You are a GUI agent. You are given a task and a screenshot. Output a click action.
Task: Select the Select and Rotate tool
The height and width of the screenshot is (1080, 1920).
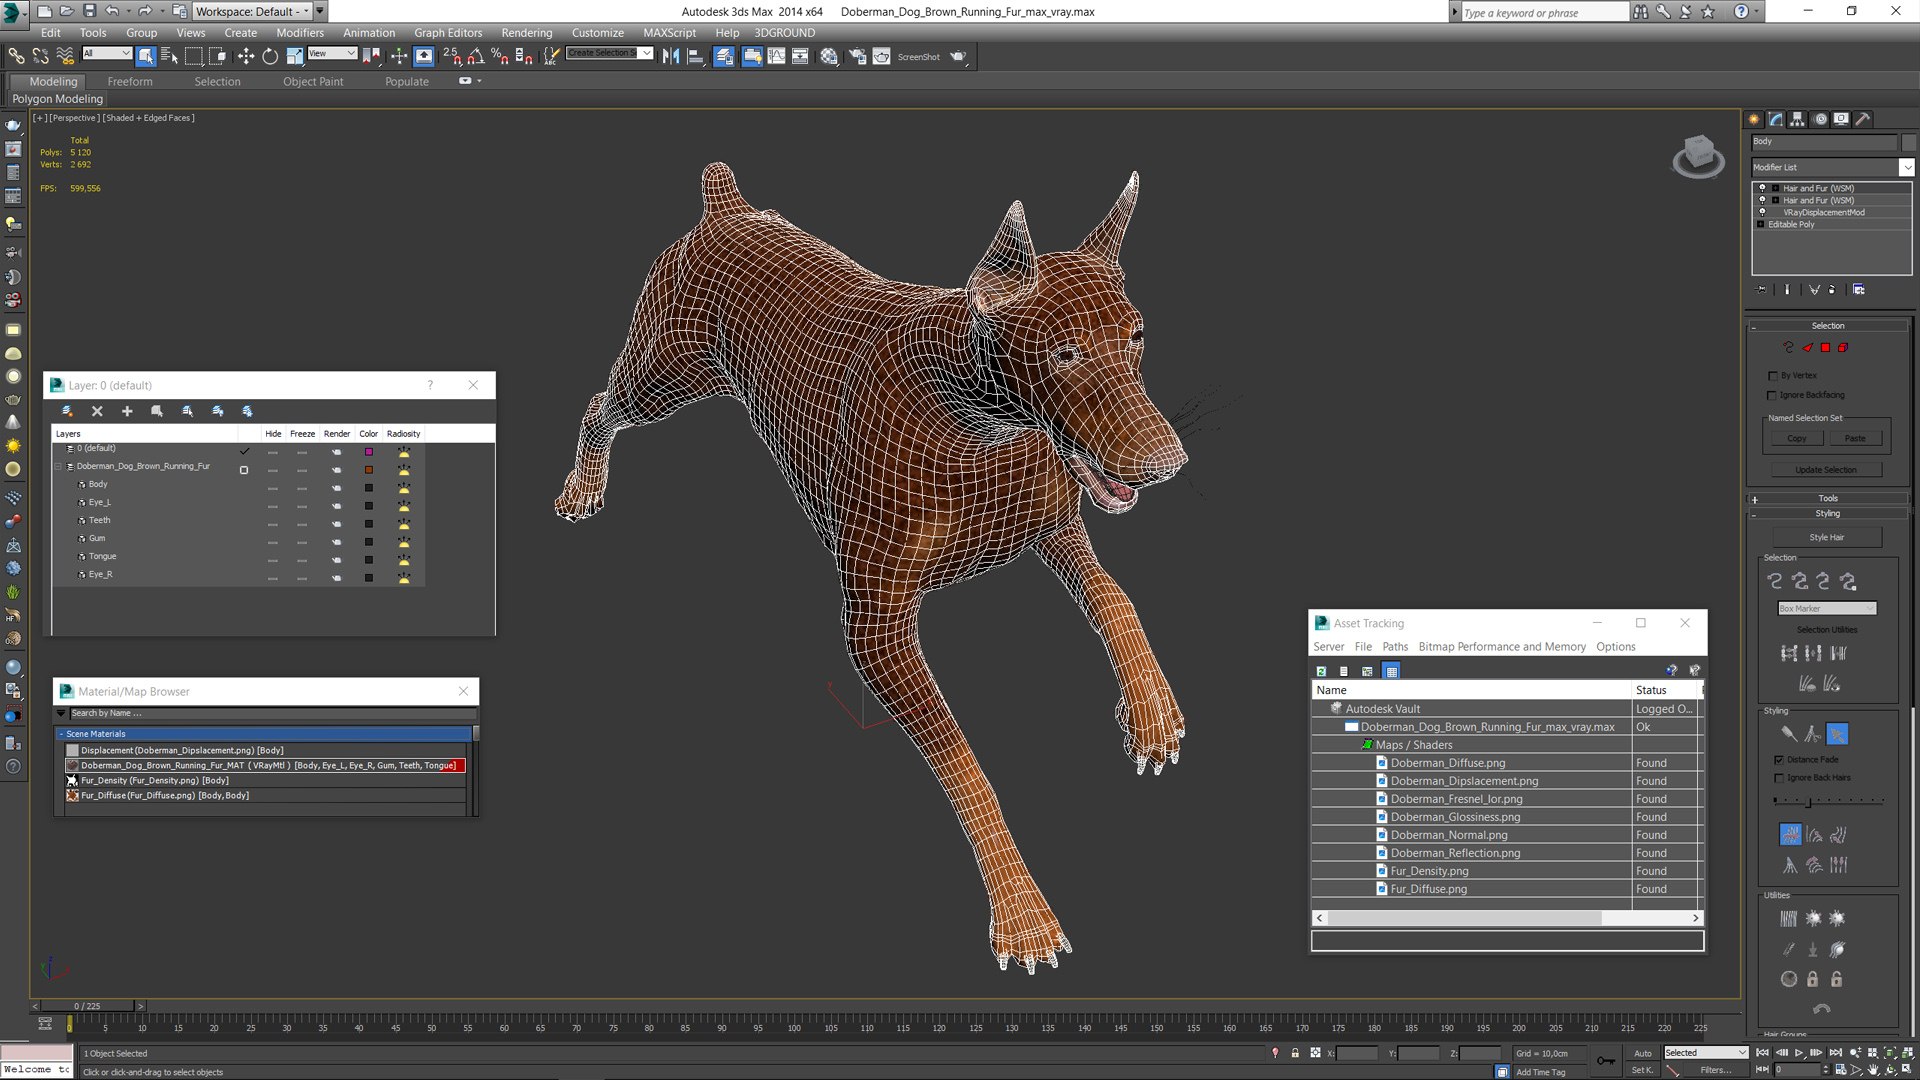coord(270,56)
